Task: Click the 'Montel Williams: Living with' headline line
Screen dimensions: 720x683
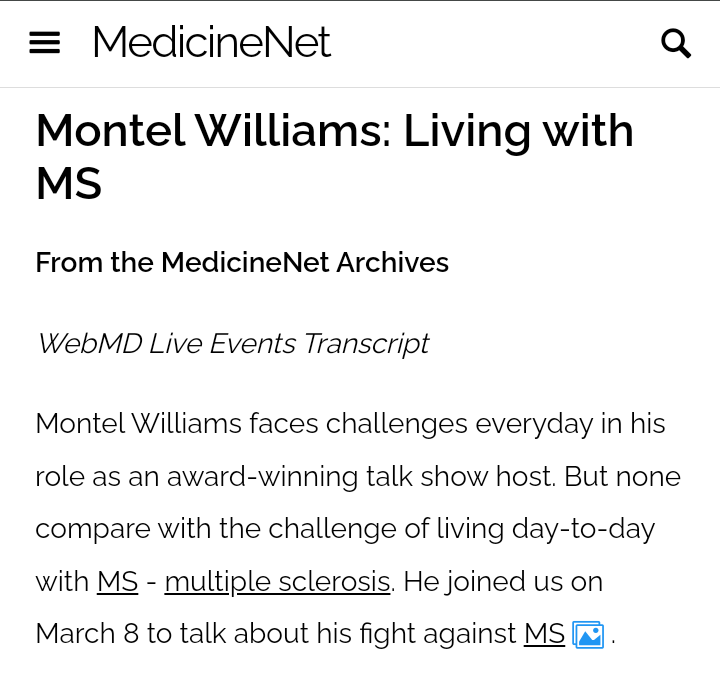Action: point(334,131)
